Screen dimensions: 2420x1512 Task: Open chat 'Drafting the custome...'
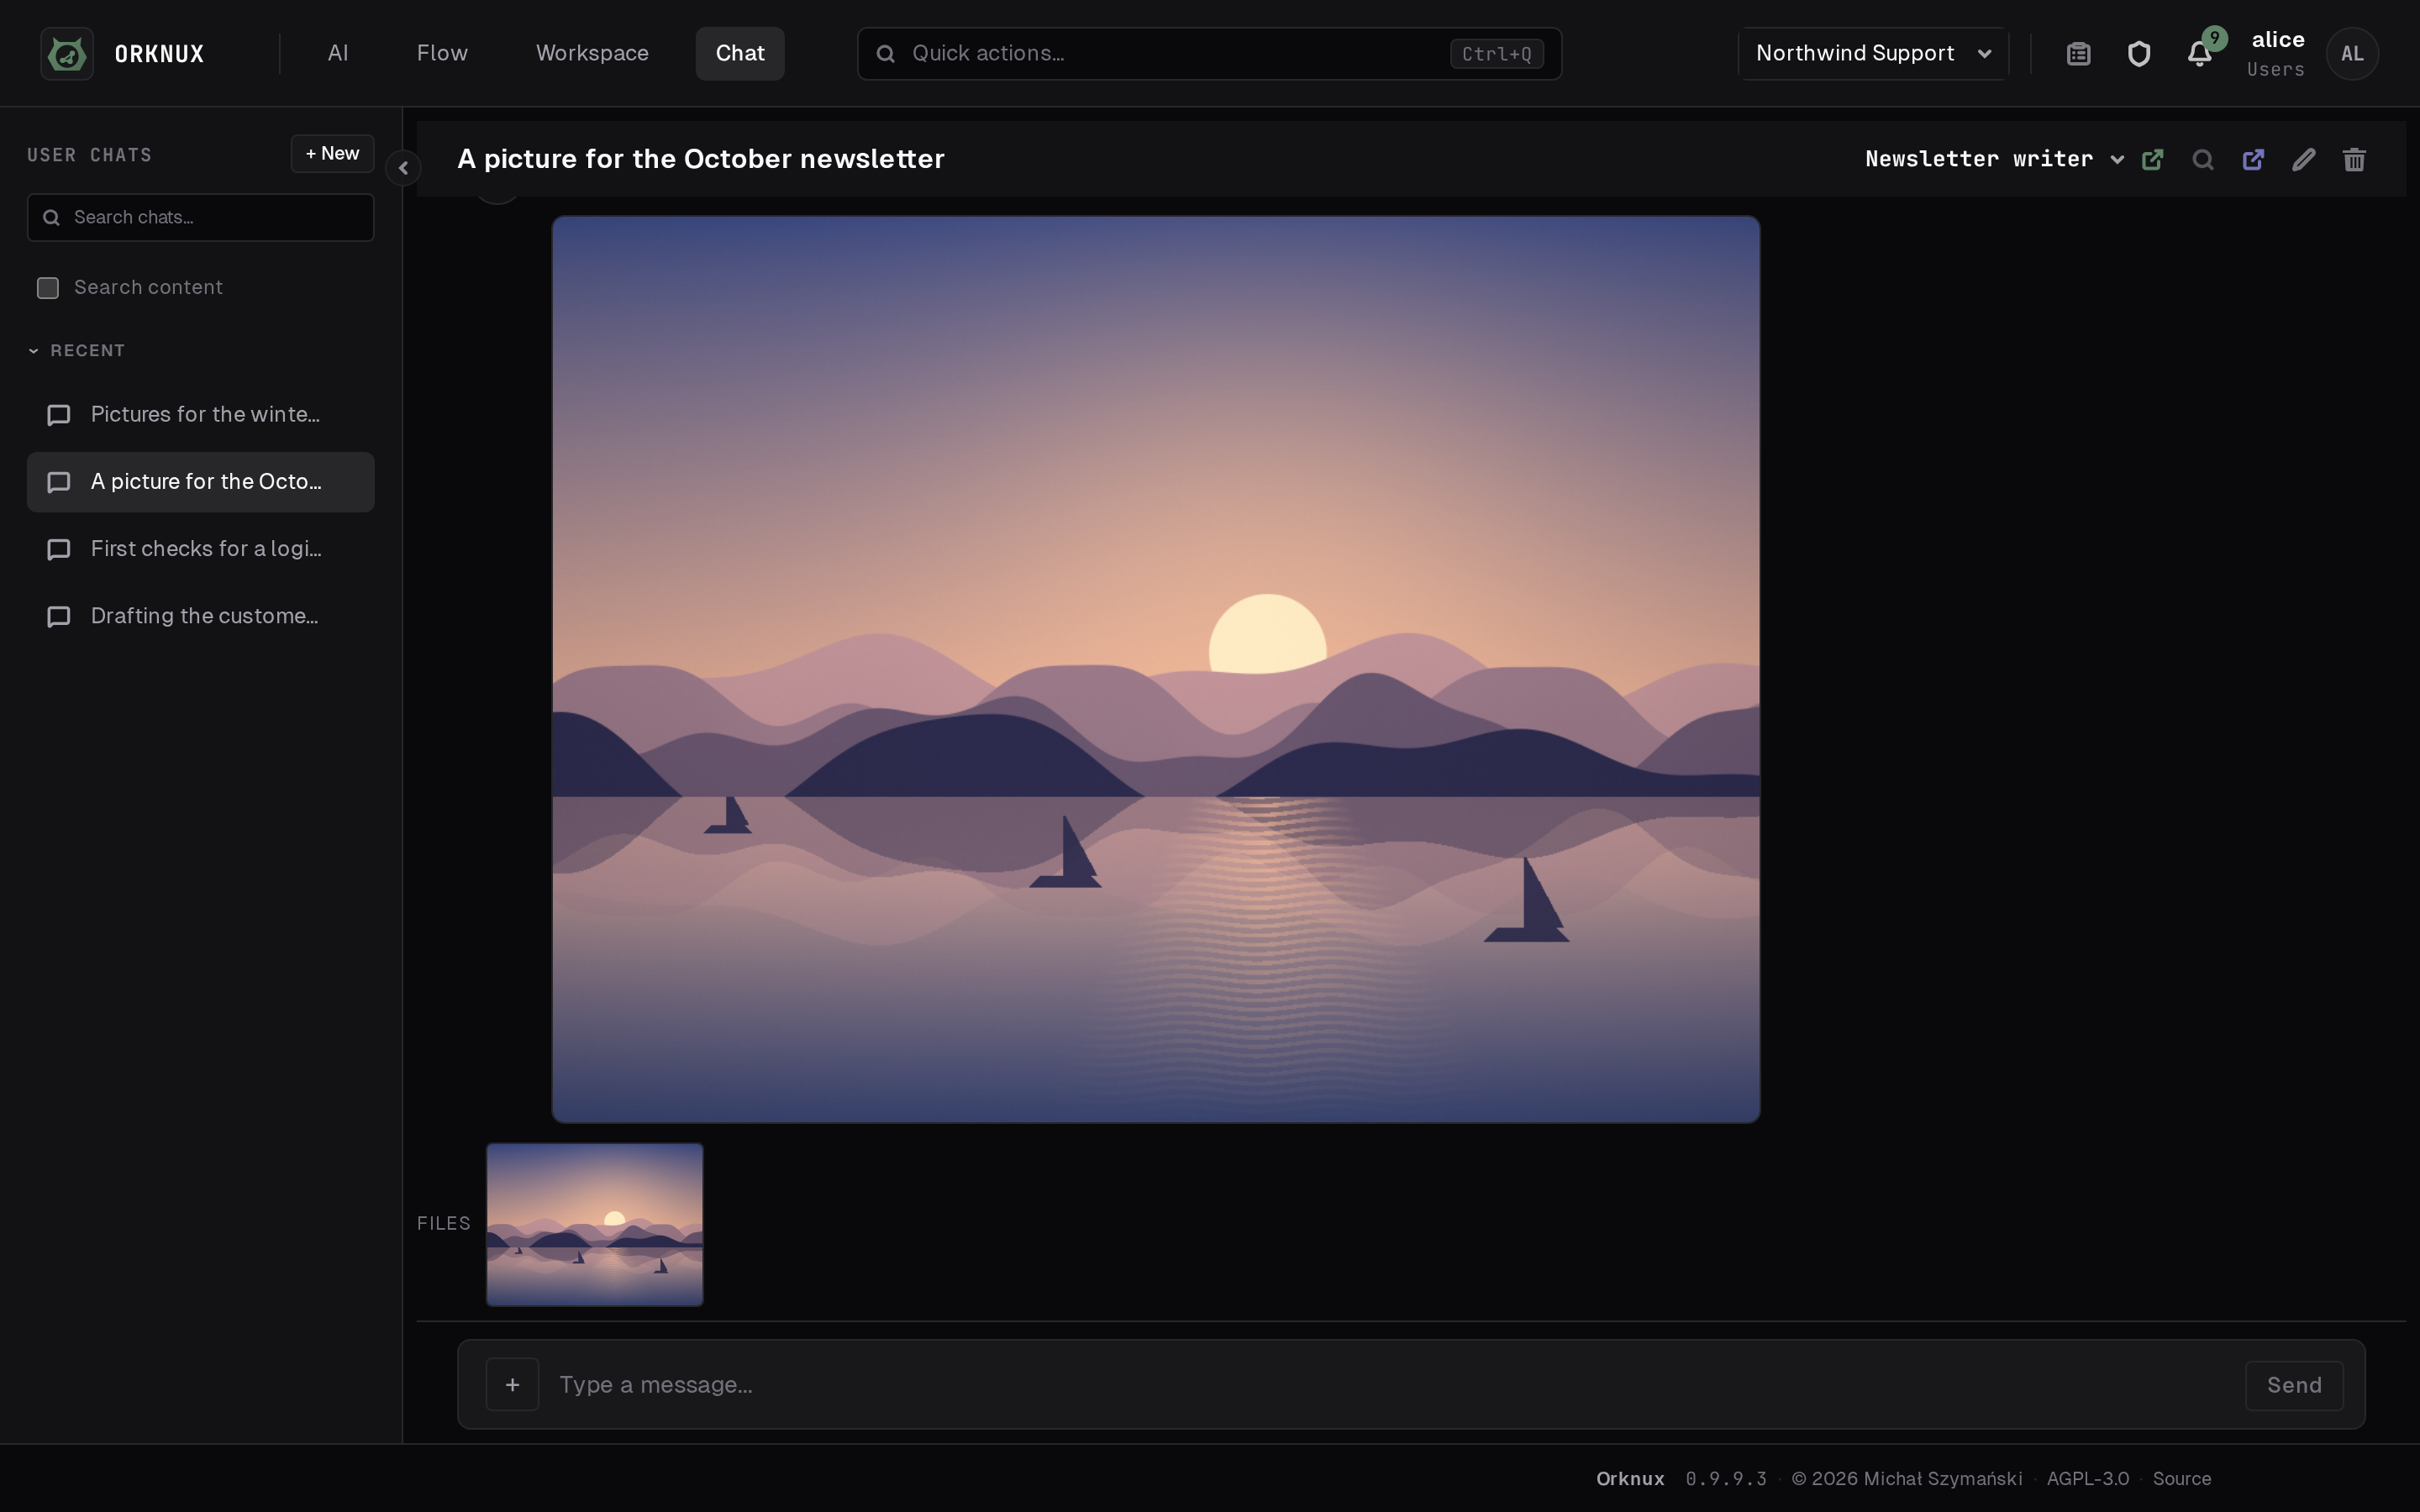201,616
